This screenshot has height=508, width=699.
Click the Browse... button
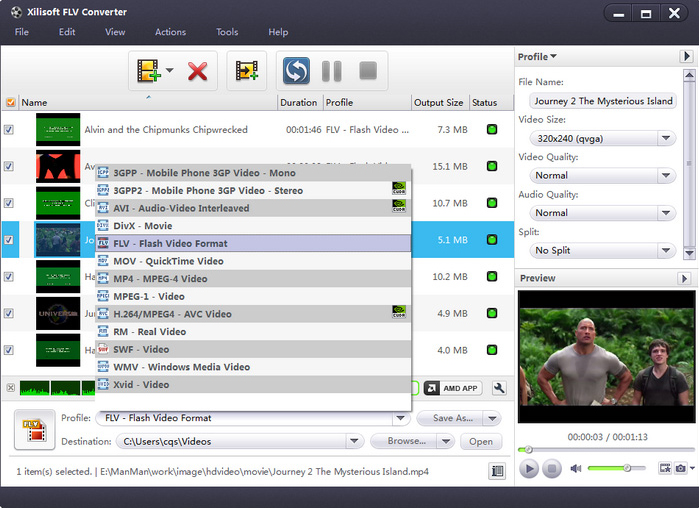pos(406,441)
